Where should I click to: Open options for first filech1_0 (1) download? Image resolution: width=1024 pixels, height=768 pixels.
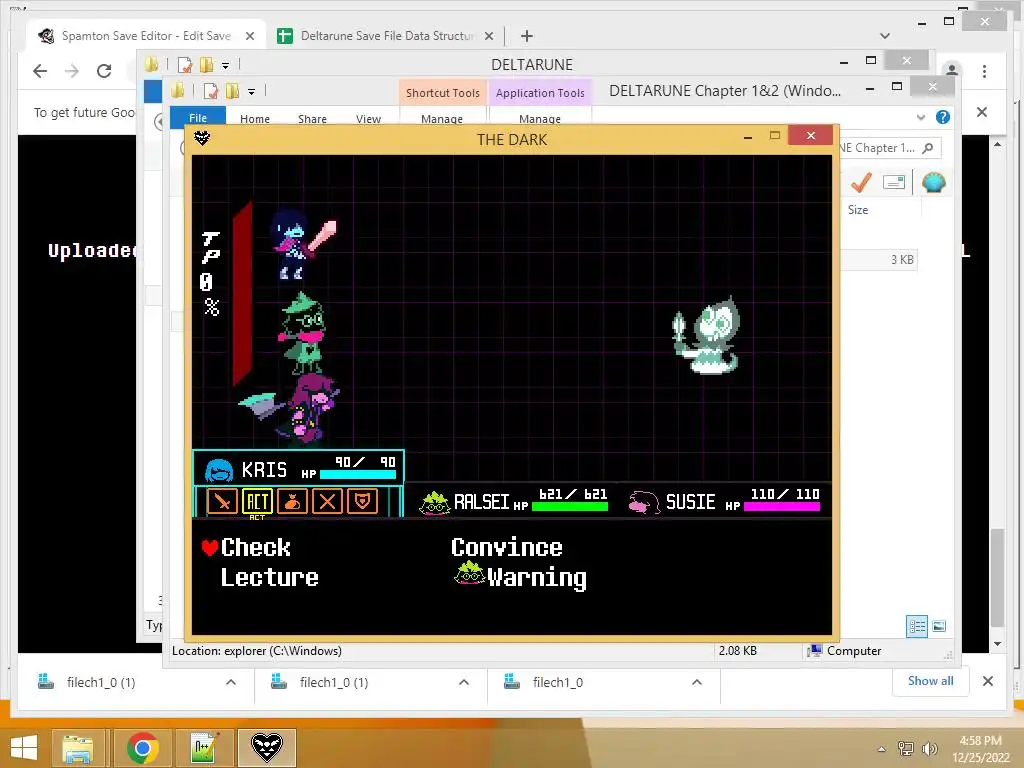pos(231,682)
